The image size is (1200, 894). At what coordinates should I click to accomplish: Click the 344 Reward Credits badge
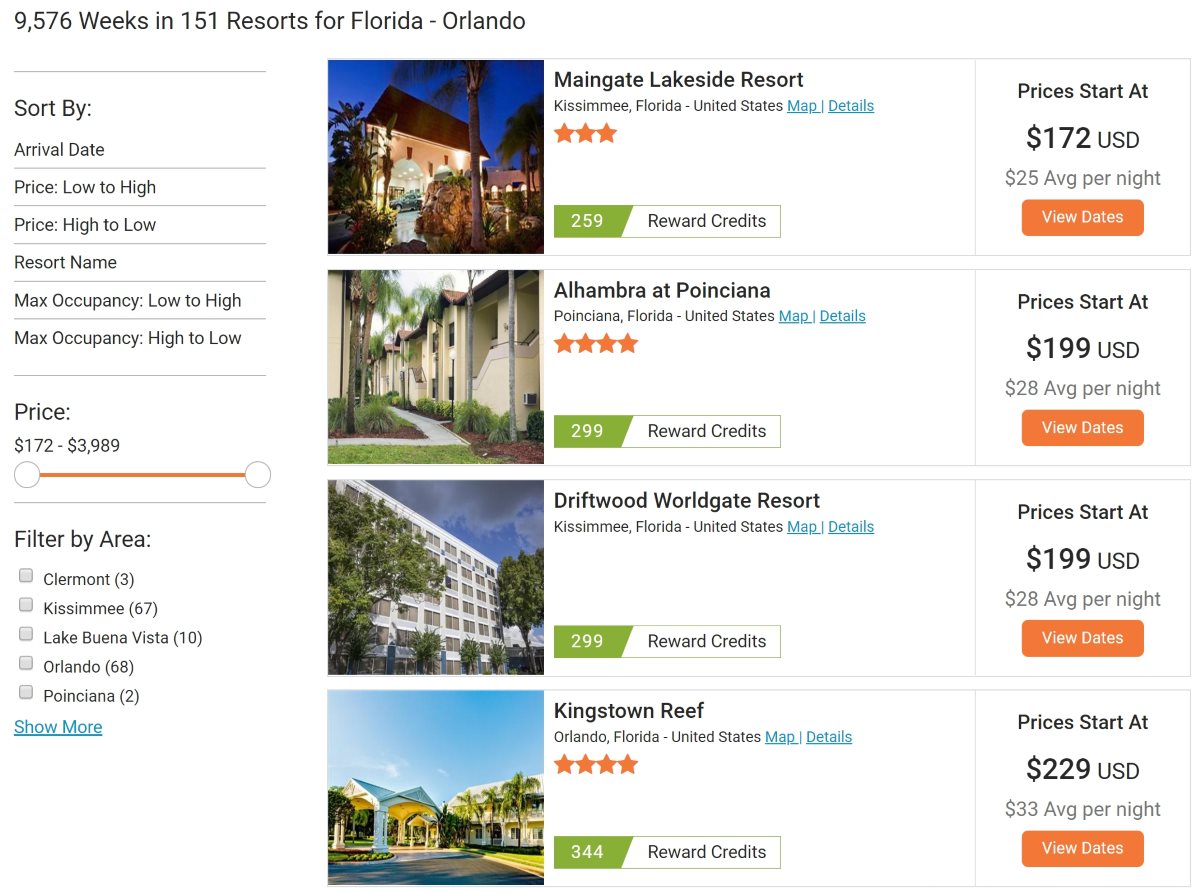[x=667, y=852]
